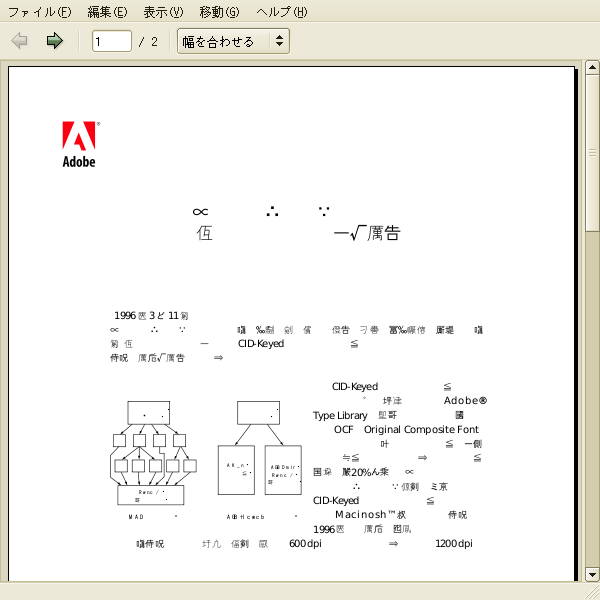This screenshot has height=600, width=600.
Task: Open the ヘルプ(H) menu
Action: point(282,12)
